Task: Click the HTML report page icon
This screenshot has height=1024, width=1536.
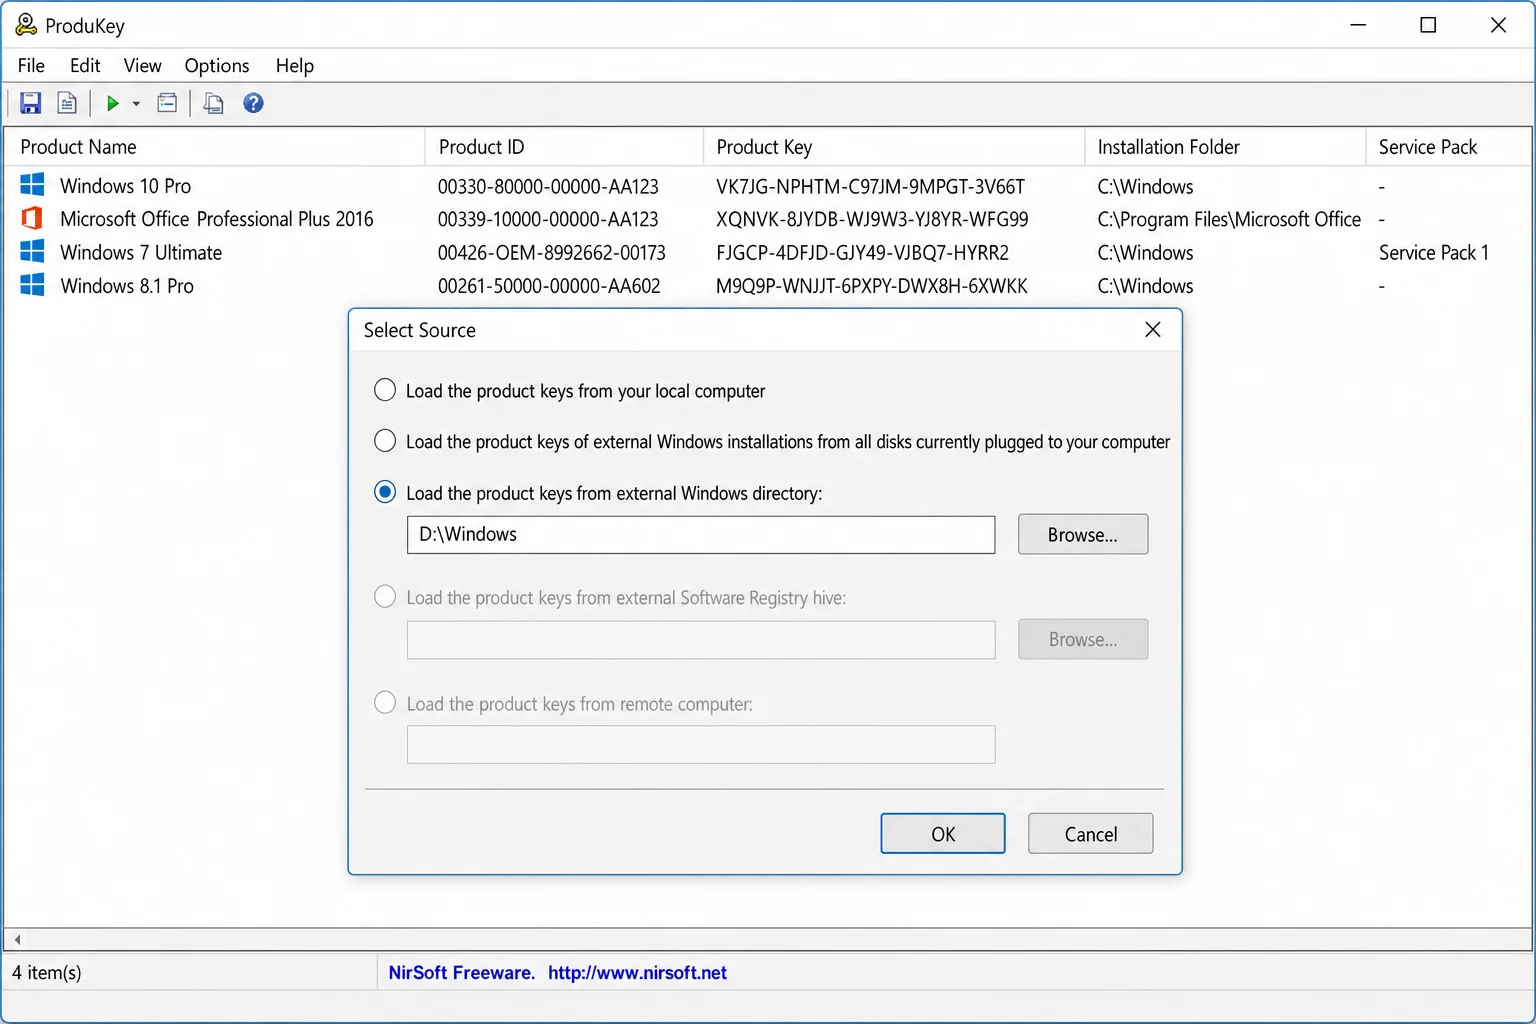Action: click(x=67, y=103)
